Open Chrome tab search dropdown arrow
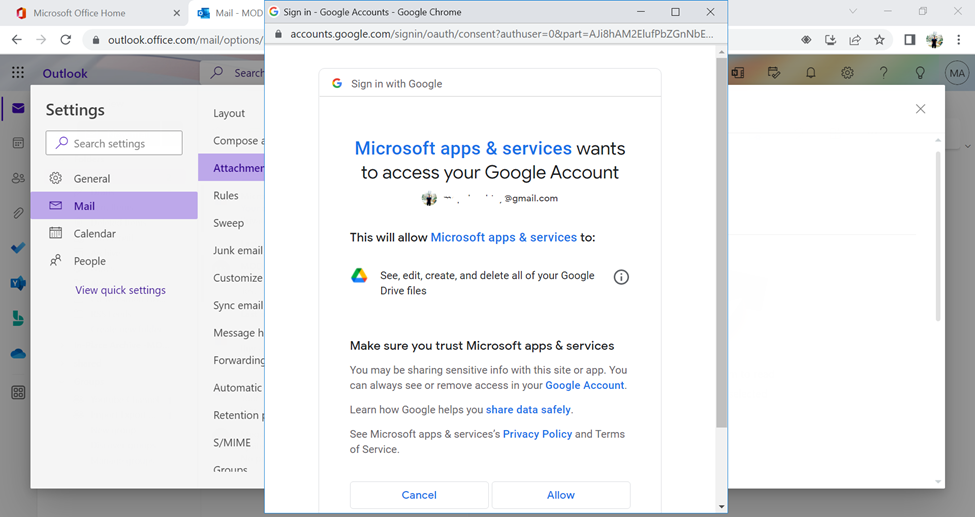This screenshot has width=975, height=517. coord(853,12)
